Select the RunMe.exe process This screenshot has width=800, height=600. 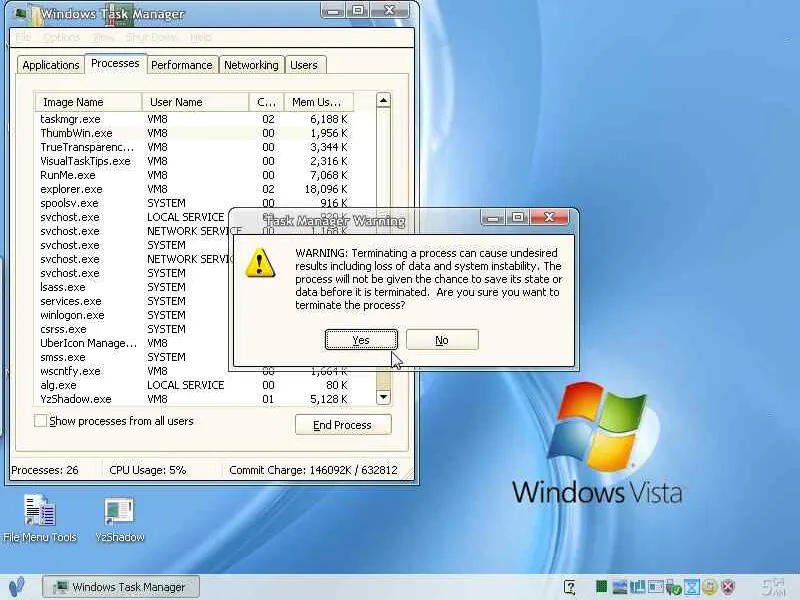click(x=194, y=176)
